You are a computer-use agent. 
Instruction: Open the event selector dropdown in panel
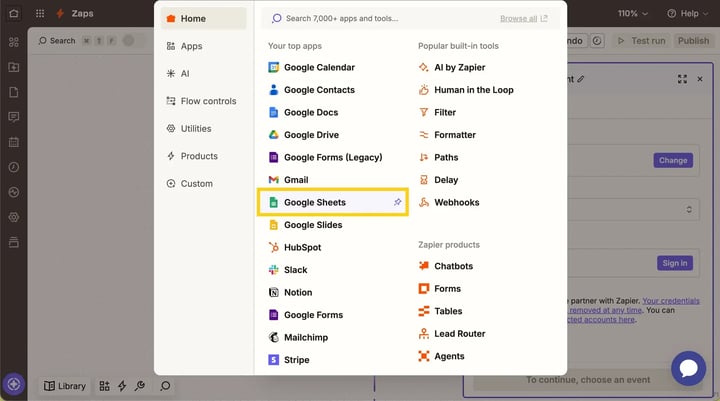coord(634,209)
